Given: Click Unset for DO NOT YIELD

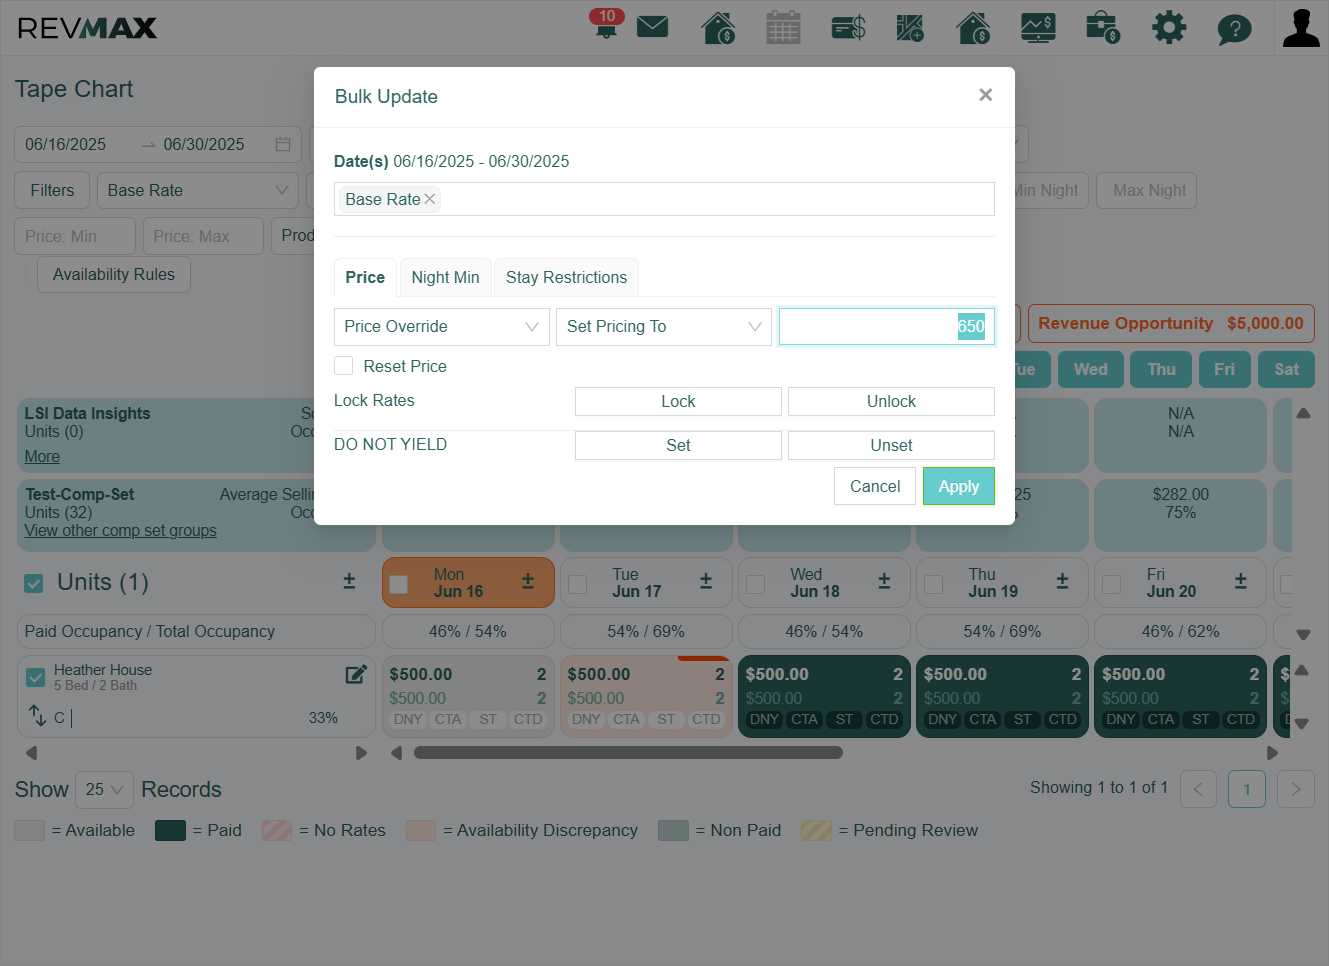Looking at the screenshot, I should [x=891, y=445].
